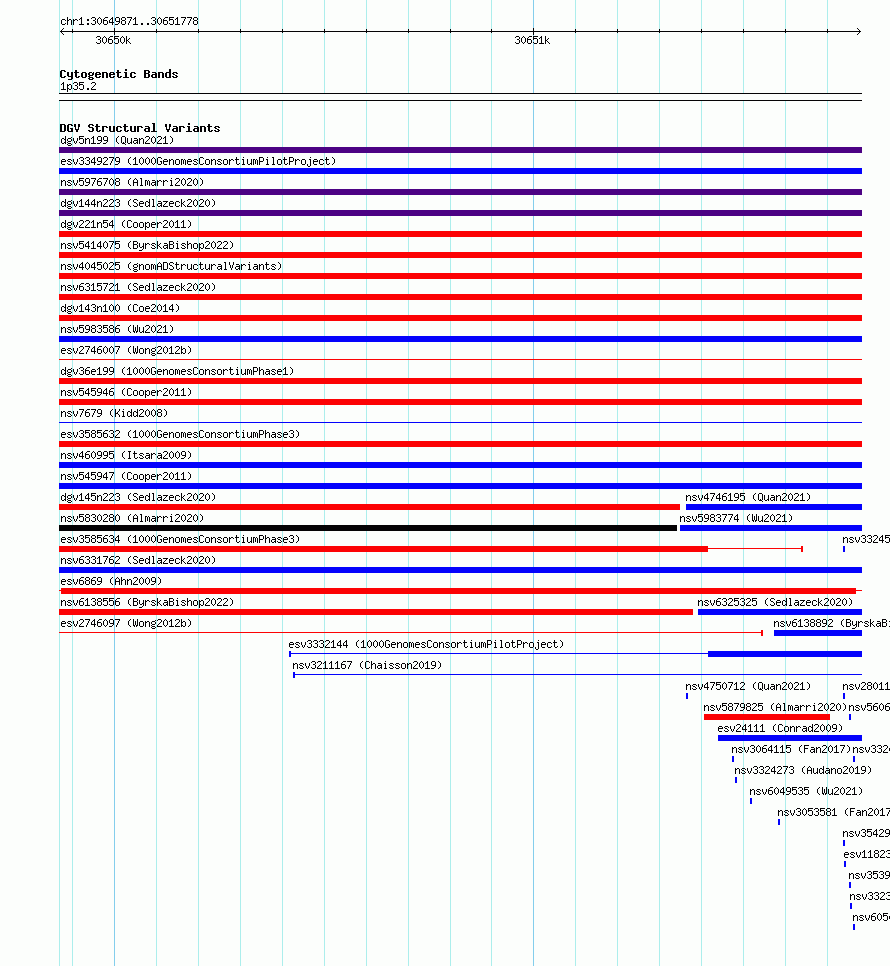Click the left arrow on the ruler
The height and width of the screenshot is (966, 890).
tap(63, 31)
